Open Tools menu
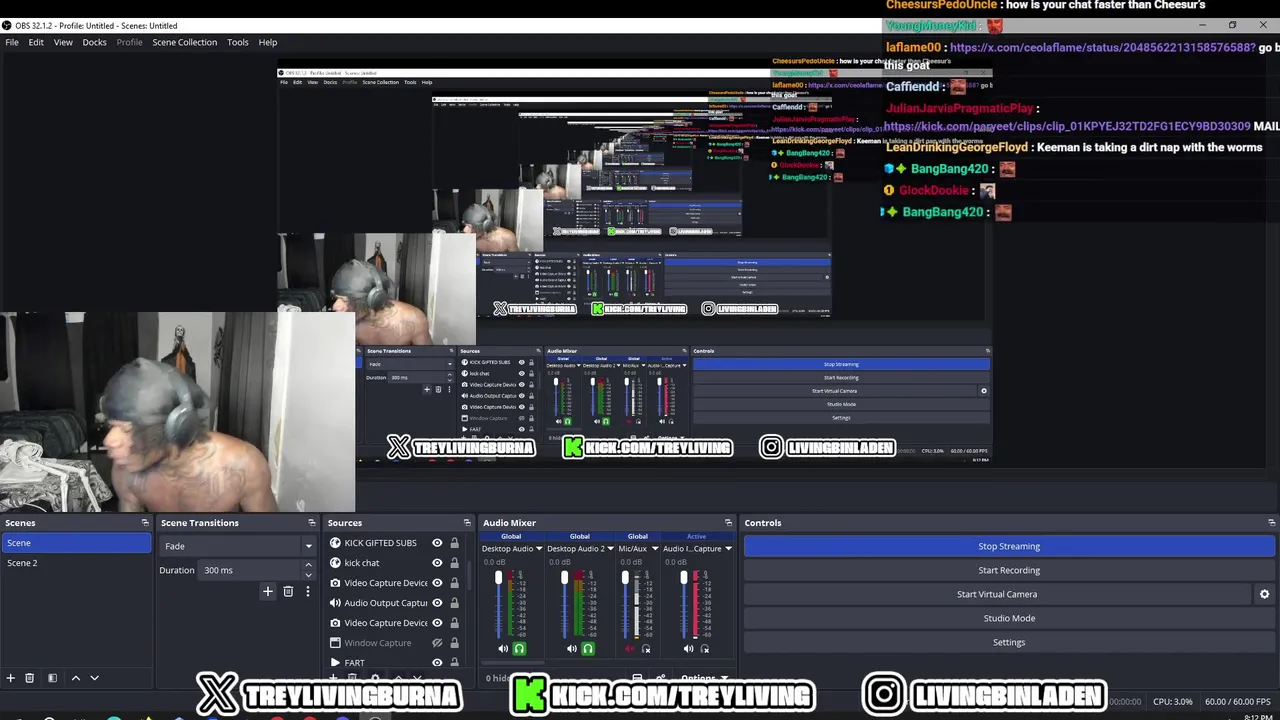1280x720 pixels. click(238, 42)
